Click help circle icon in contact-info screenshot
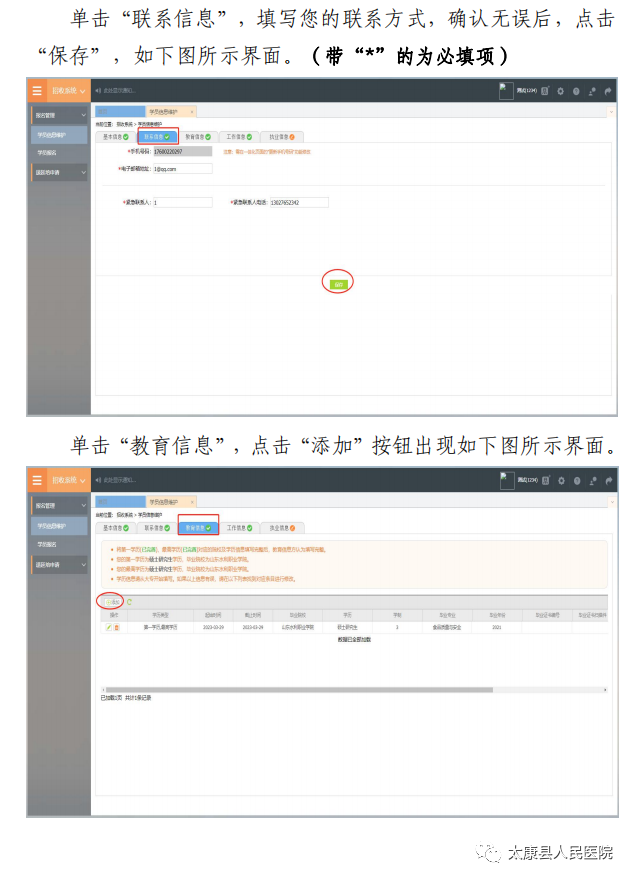 click(576, 91)
